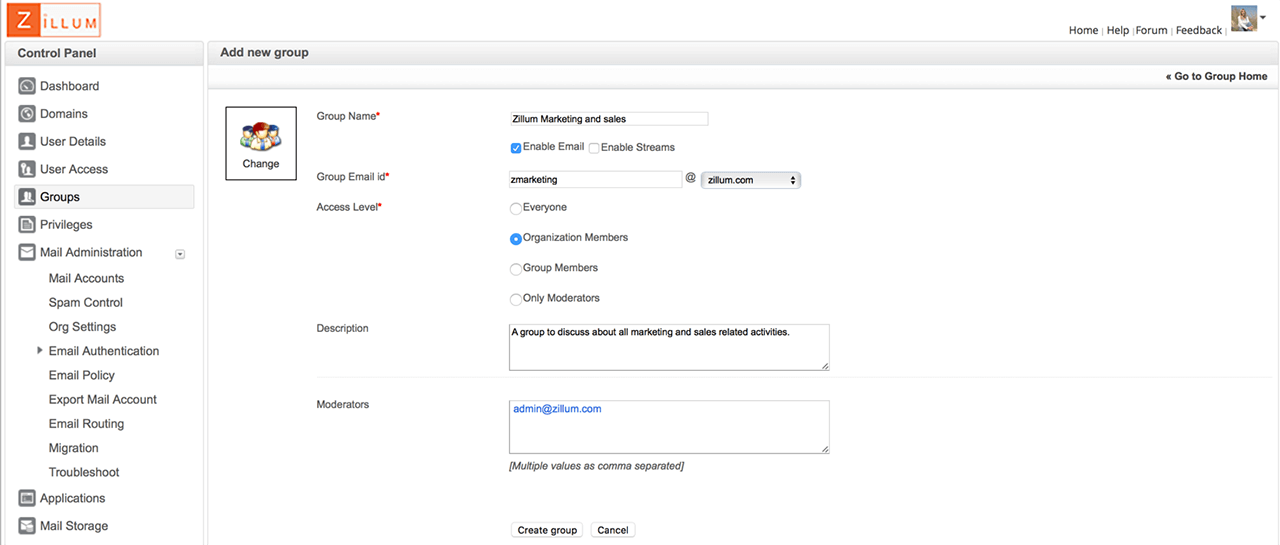This screenshot has width=1280, height=545.
Task: Open Mail Administration section
Action: click(x=91, y=253)
